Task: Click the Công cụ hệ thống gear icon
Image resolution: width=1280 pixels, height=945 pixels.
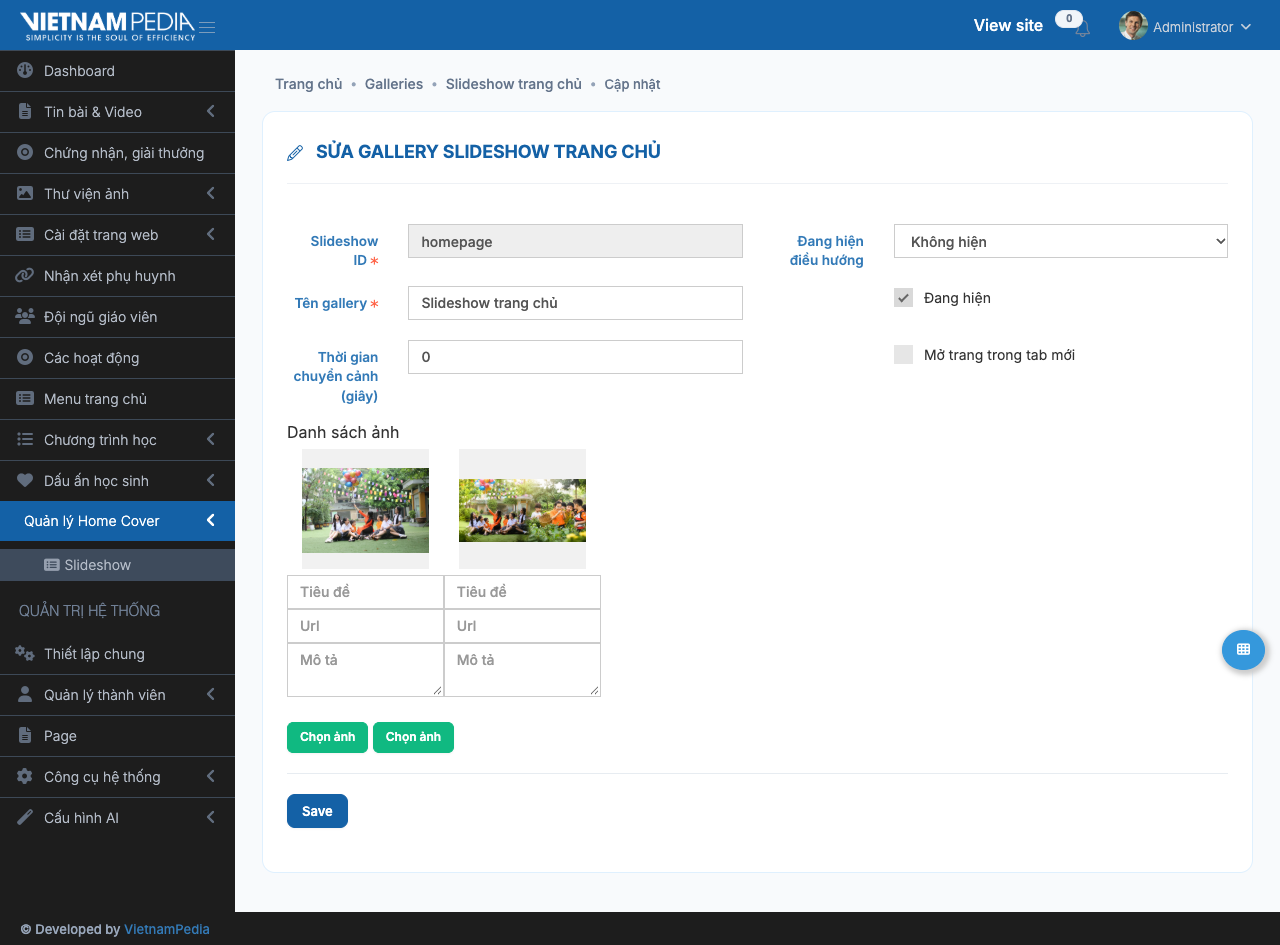Action: tap(25, 777)
